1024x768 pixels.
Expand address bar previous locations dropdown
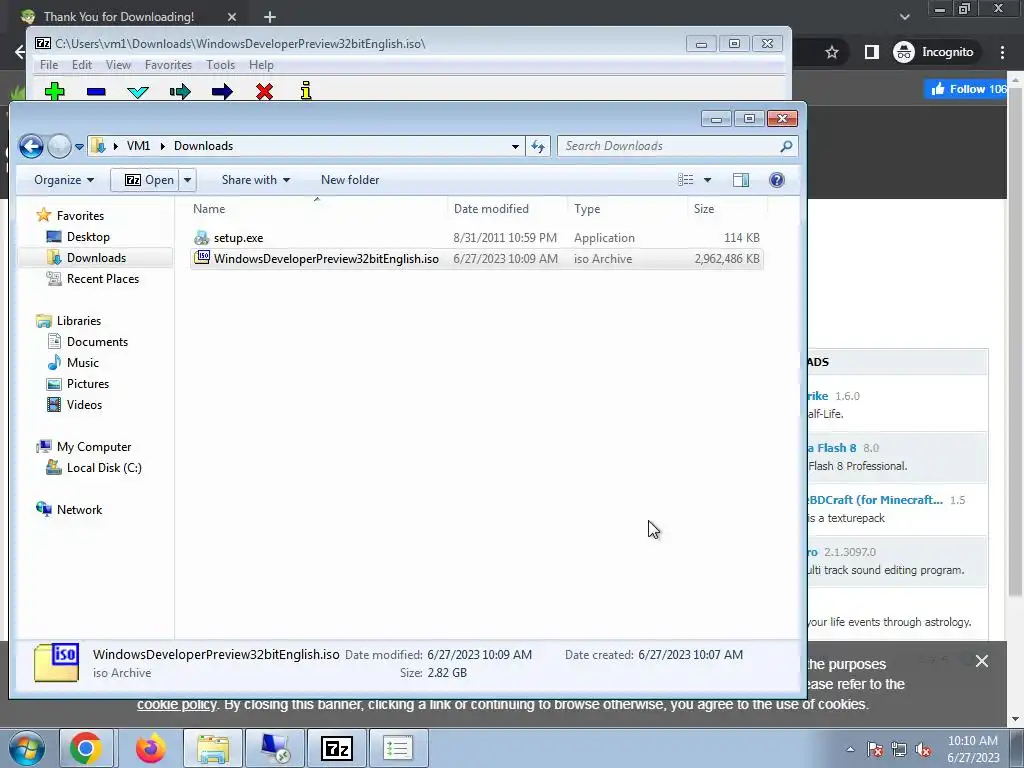(x=515, y=146)
